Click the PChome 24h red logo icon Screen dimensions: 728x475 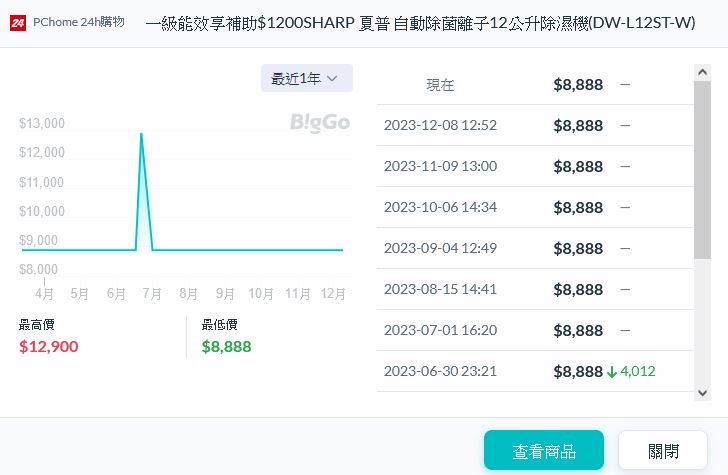(x=18, y=22)
